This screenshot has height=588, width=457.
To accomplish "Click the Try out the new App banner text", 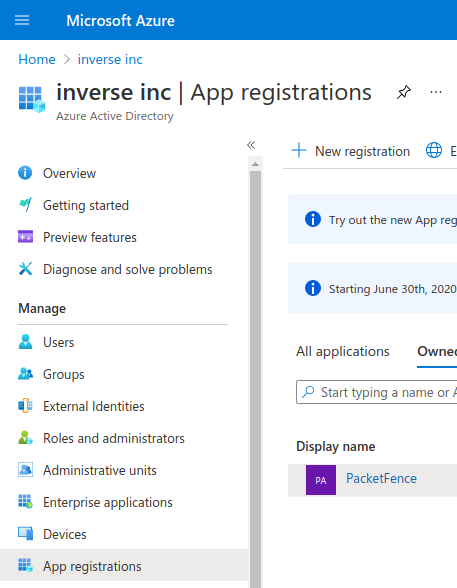I will pyautogui.click(x=393, y=220).
